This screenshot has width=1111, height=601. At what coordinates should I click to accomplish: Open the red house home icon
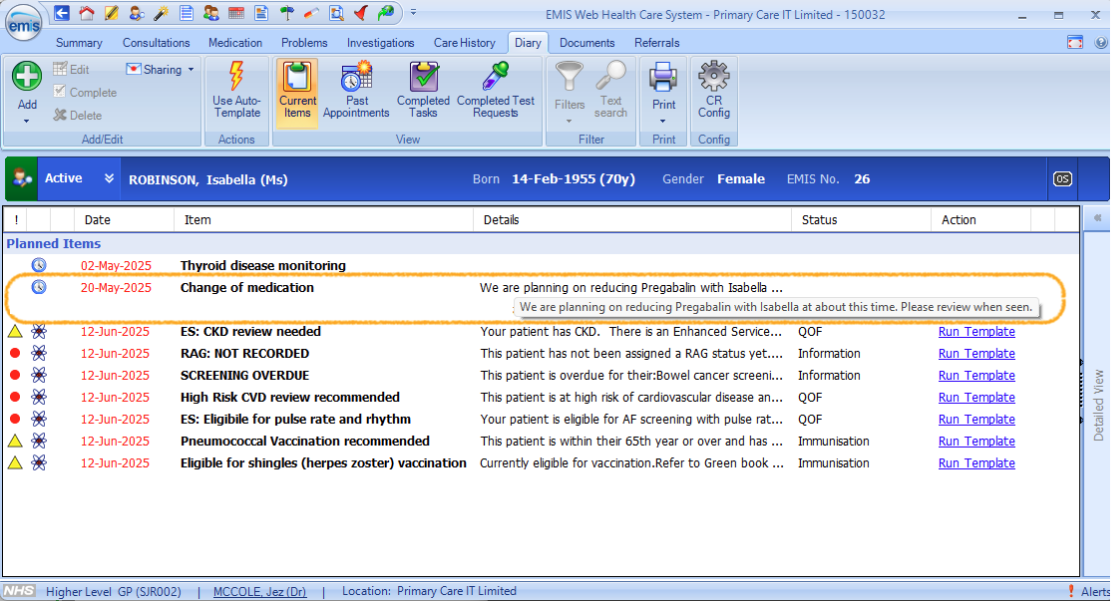(86, 13)
